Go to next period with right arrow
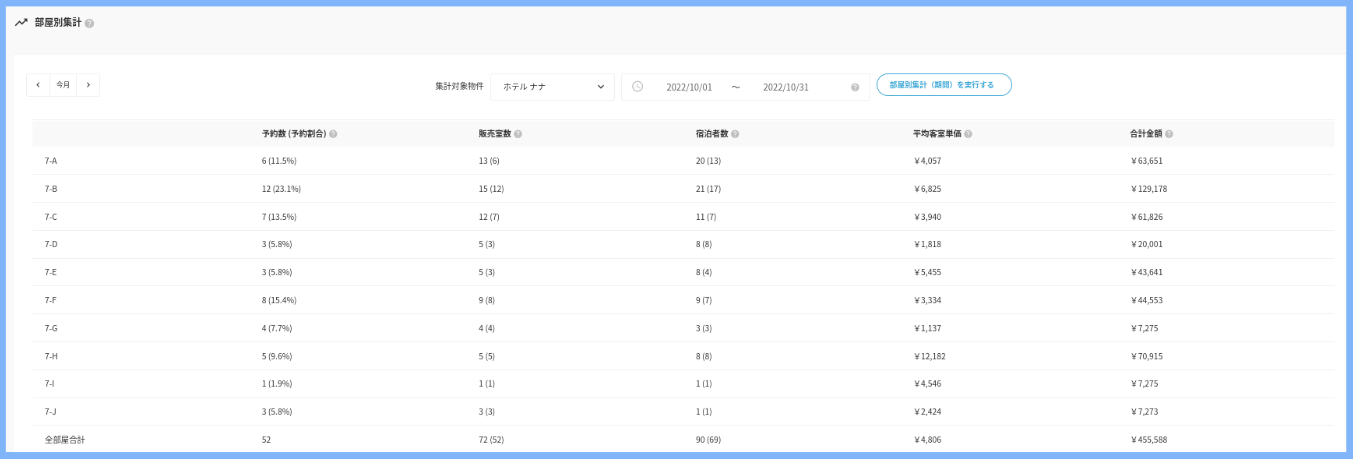The width and height of the screenshot is (1353, 459). 88,85
